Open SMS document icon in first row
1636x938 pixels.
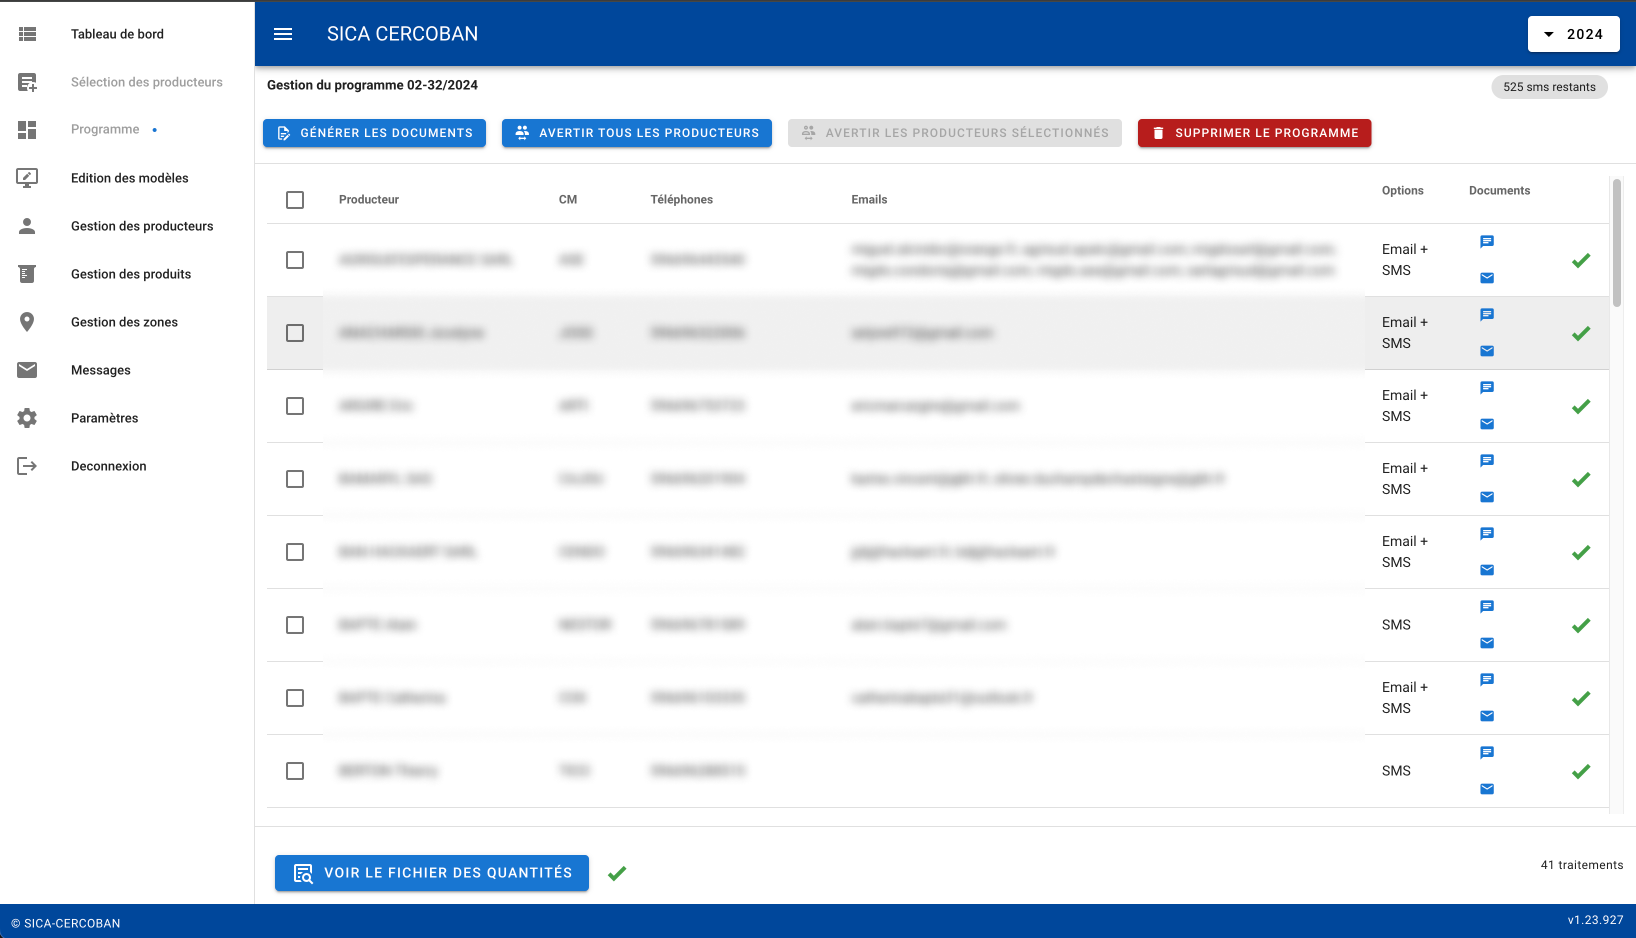click(x=1487, y=242)
